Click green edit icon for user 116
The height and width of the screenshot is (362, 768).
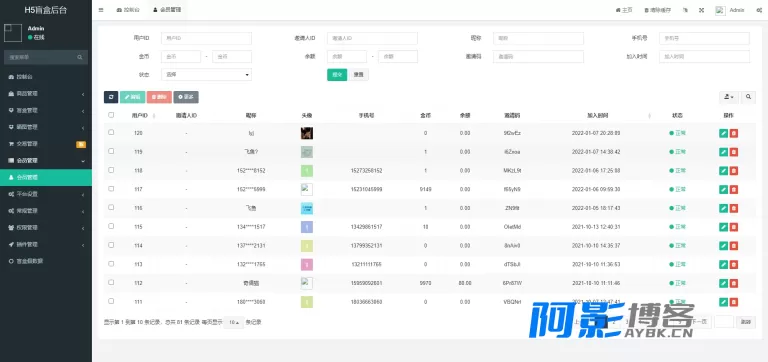(x=723, y=208)
